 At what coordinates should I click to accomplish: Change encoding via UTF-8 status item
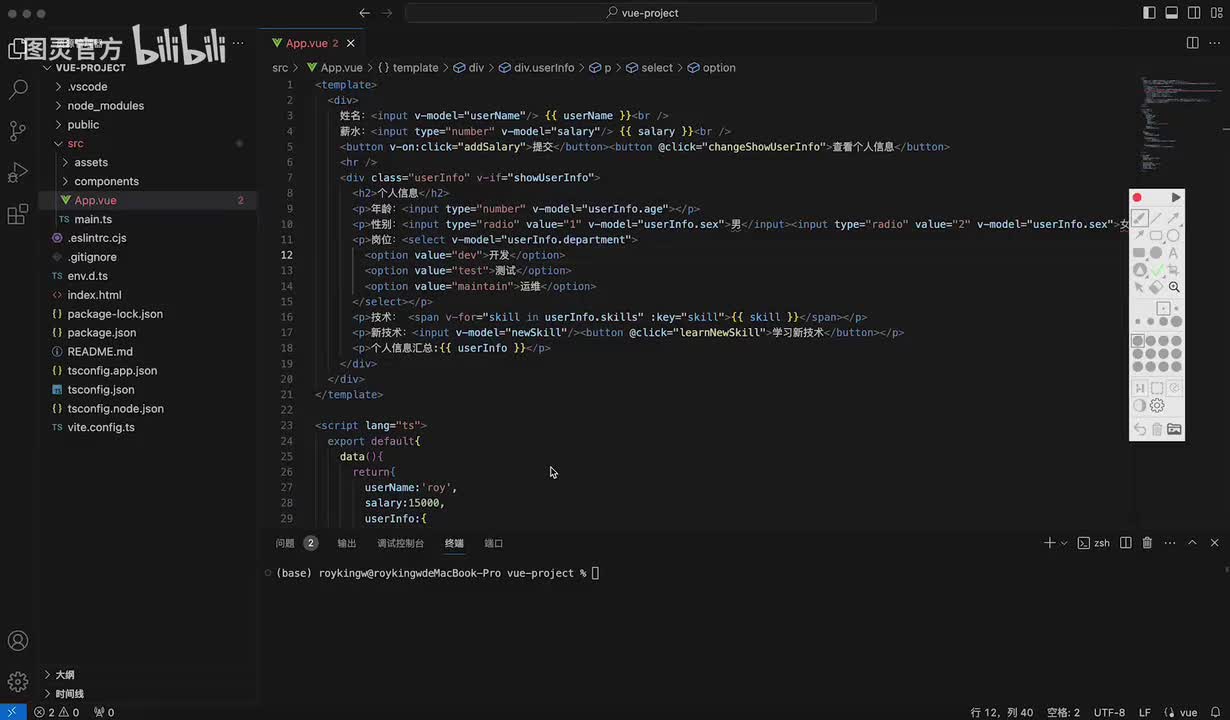[1109, 712]
